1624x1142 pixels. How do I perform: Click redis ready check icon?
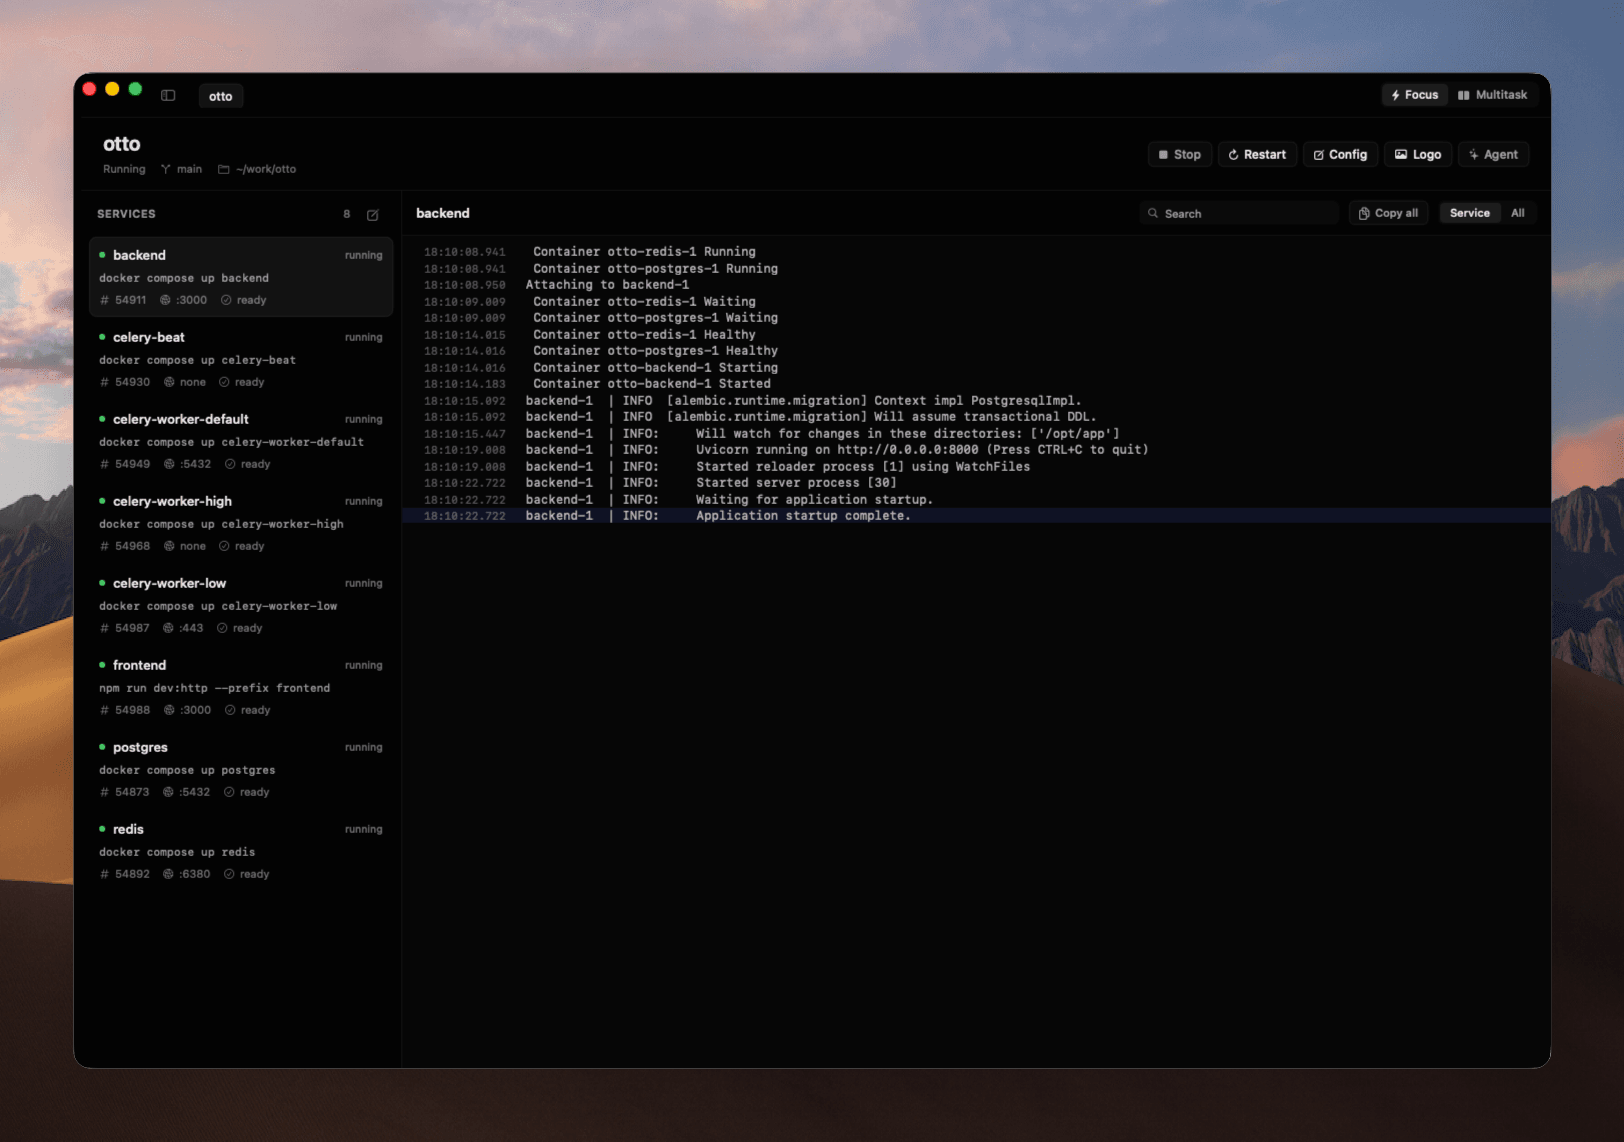click(x=229, y=874)
